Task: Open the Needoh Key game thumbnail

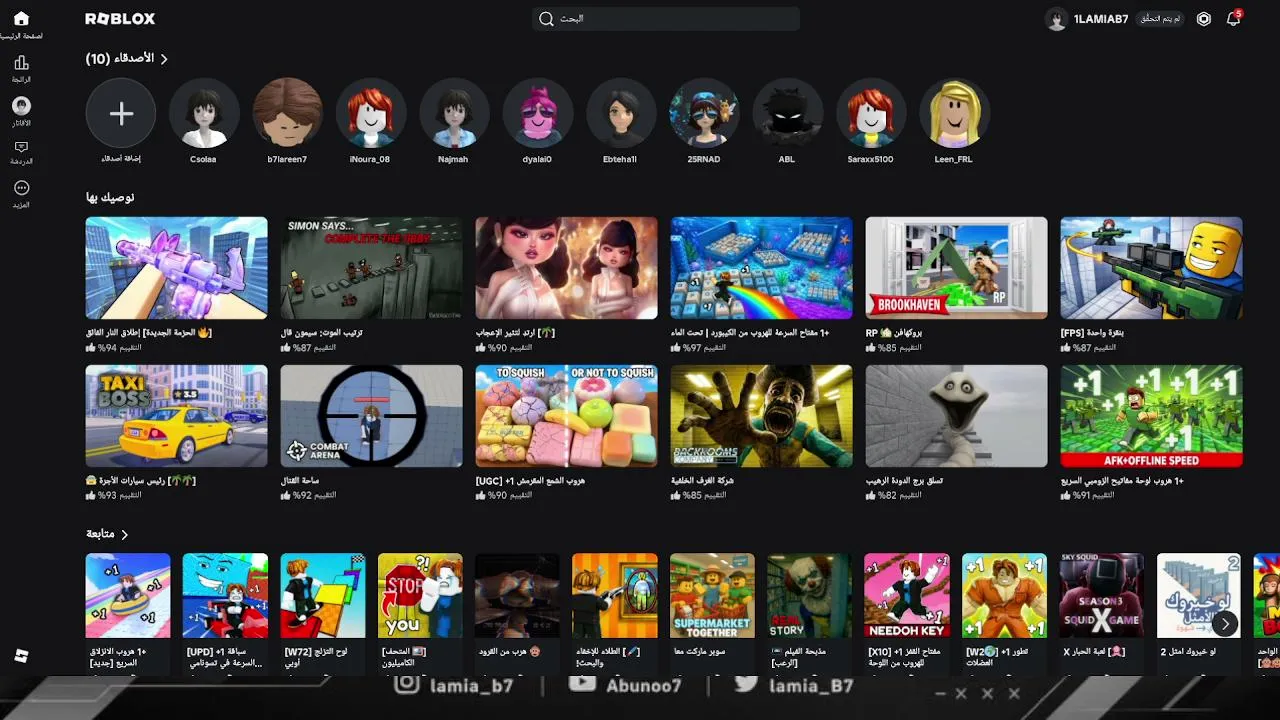Action: pos(907,596)
